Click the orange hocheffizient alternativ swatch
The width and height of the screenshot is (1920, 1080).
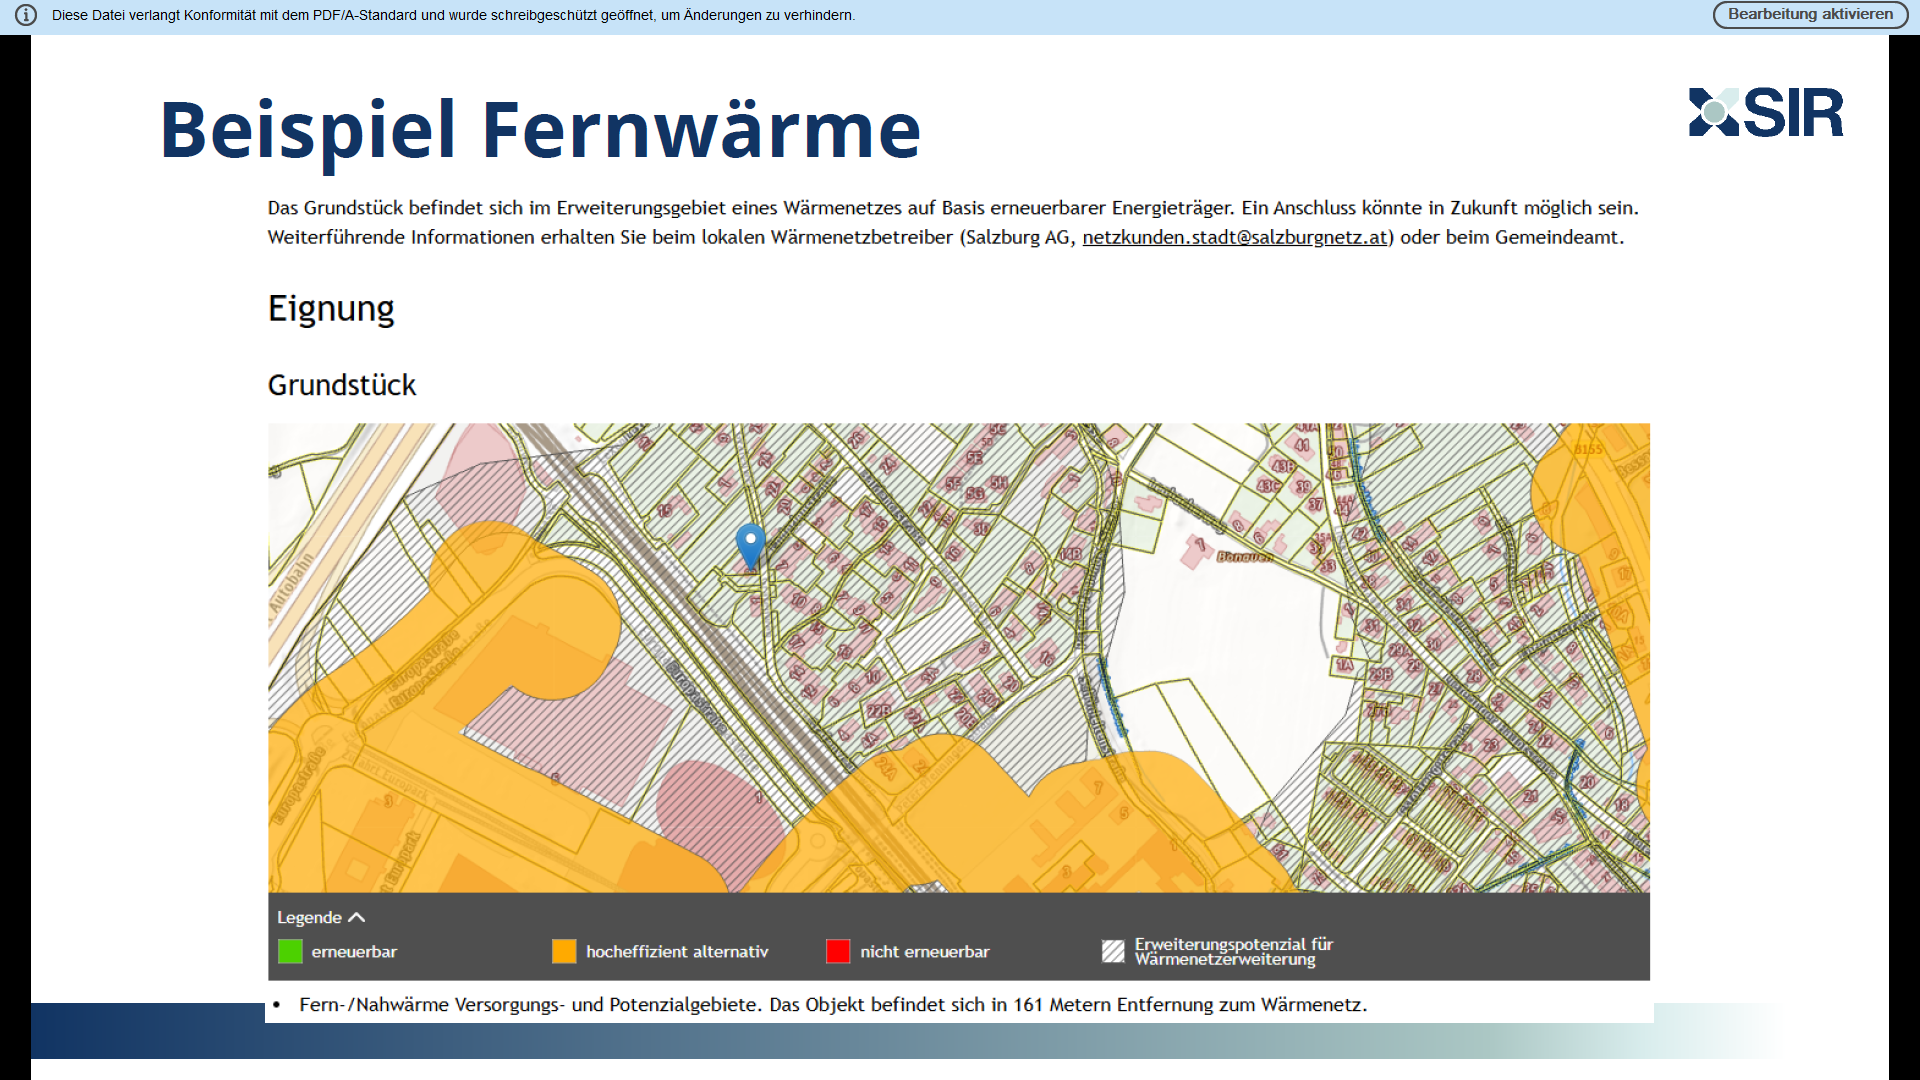click(564, 951)
